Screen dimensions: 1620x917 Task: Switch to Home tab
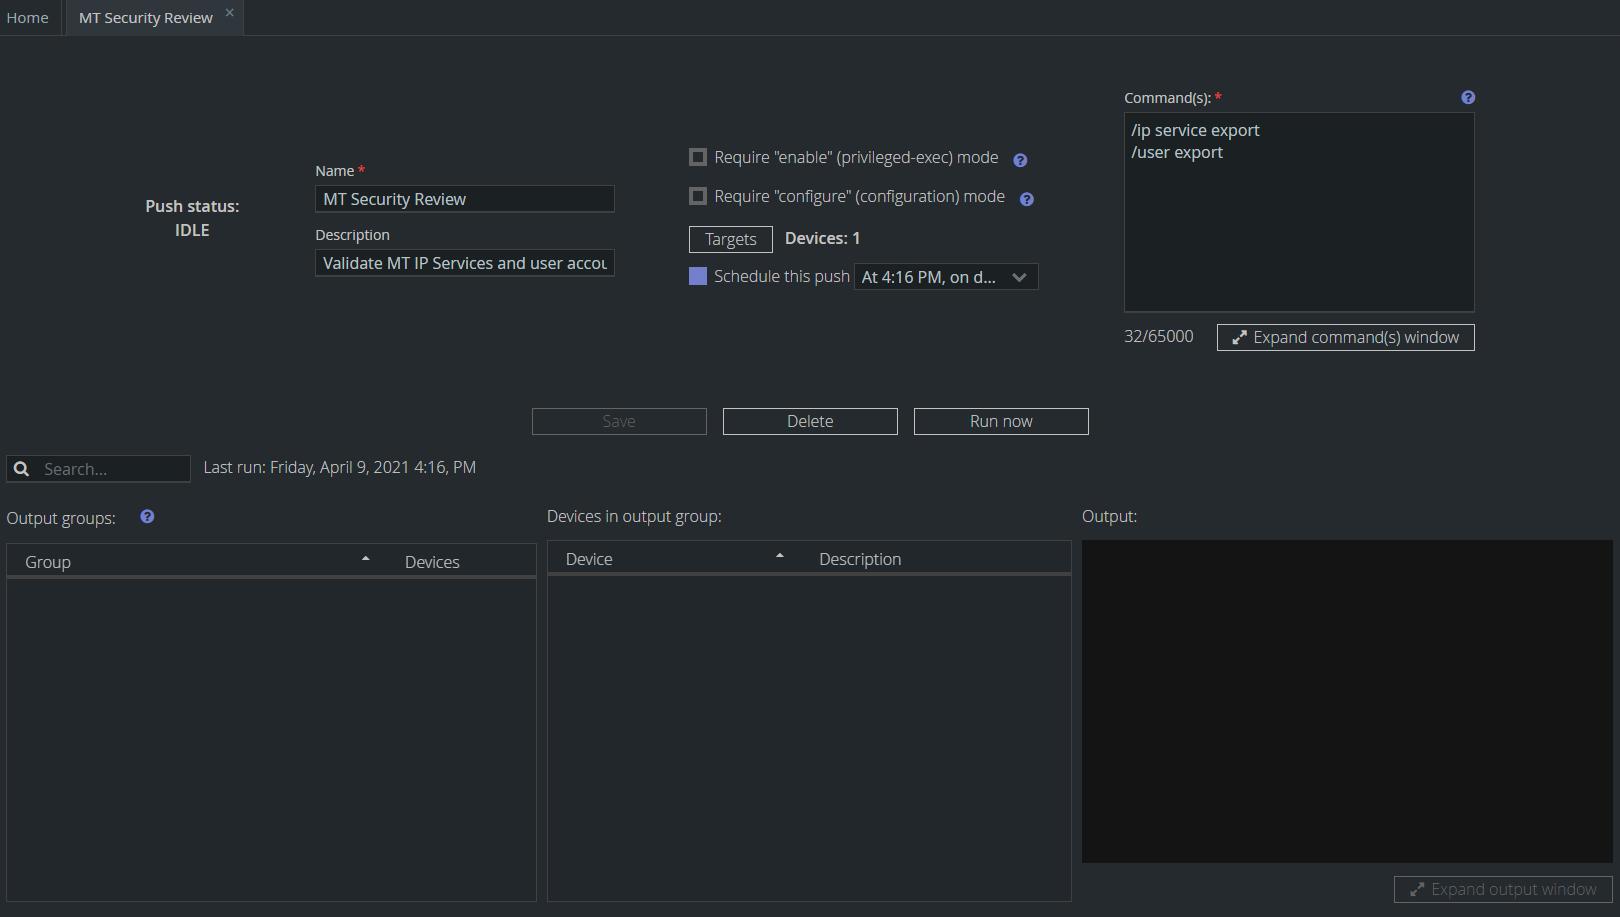27,18
